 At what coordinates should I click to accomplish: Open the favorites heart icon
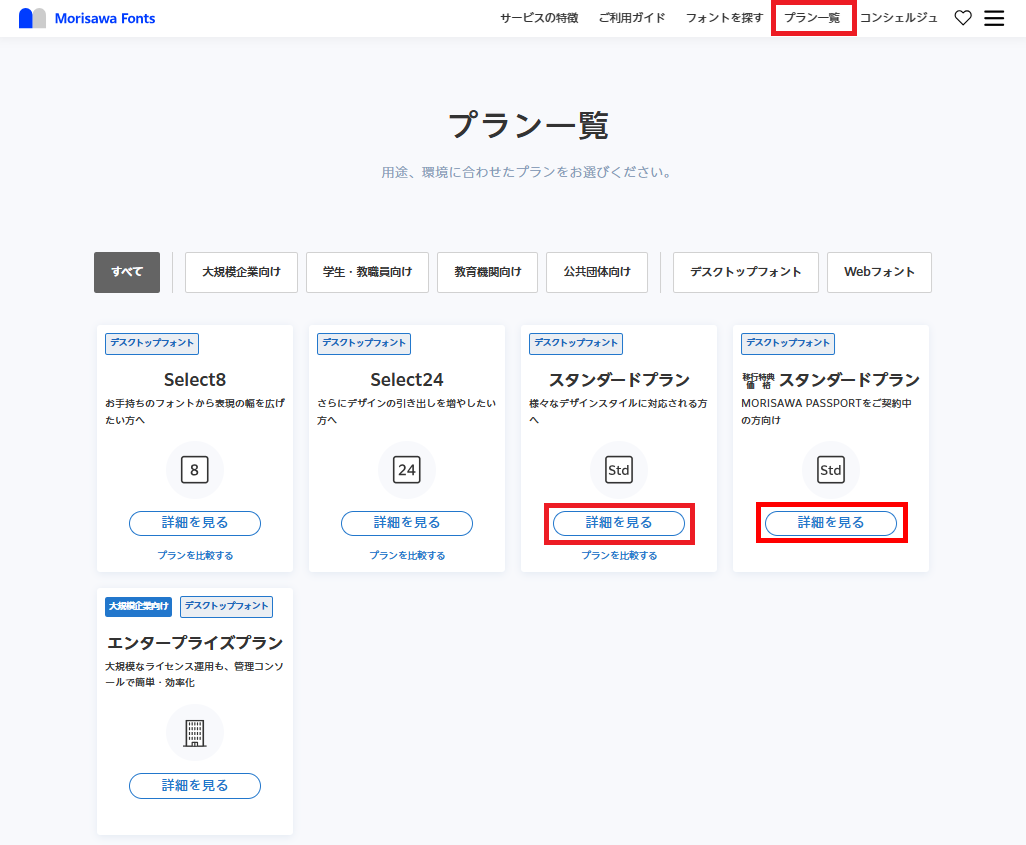point(963,18)
